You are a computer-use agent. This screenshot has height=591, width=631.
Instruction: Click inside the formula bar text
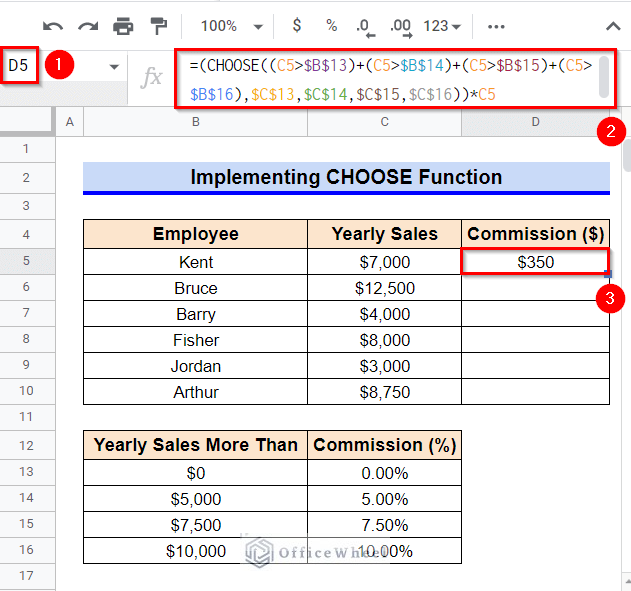[x=390, y=78]
